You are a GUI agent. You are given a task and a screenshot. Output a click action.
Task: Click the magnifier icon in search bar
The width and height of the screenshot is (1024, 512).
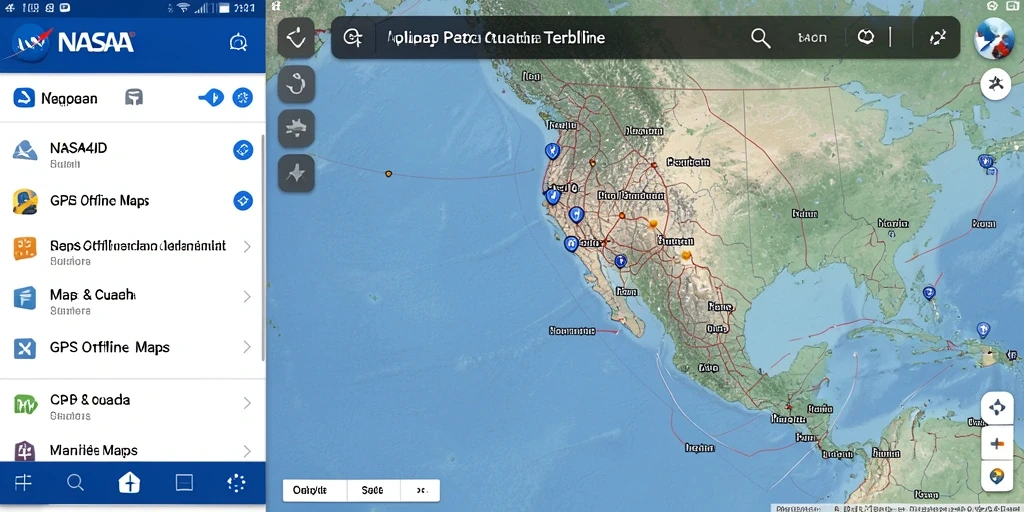[x=761, y=38]
